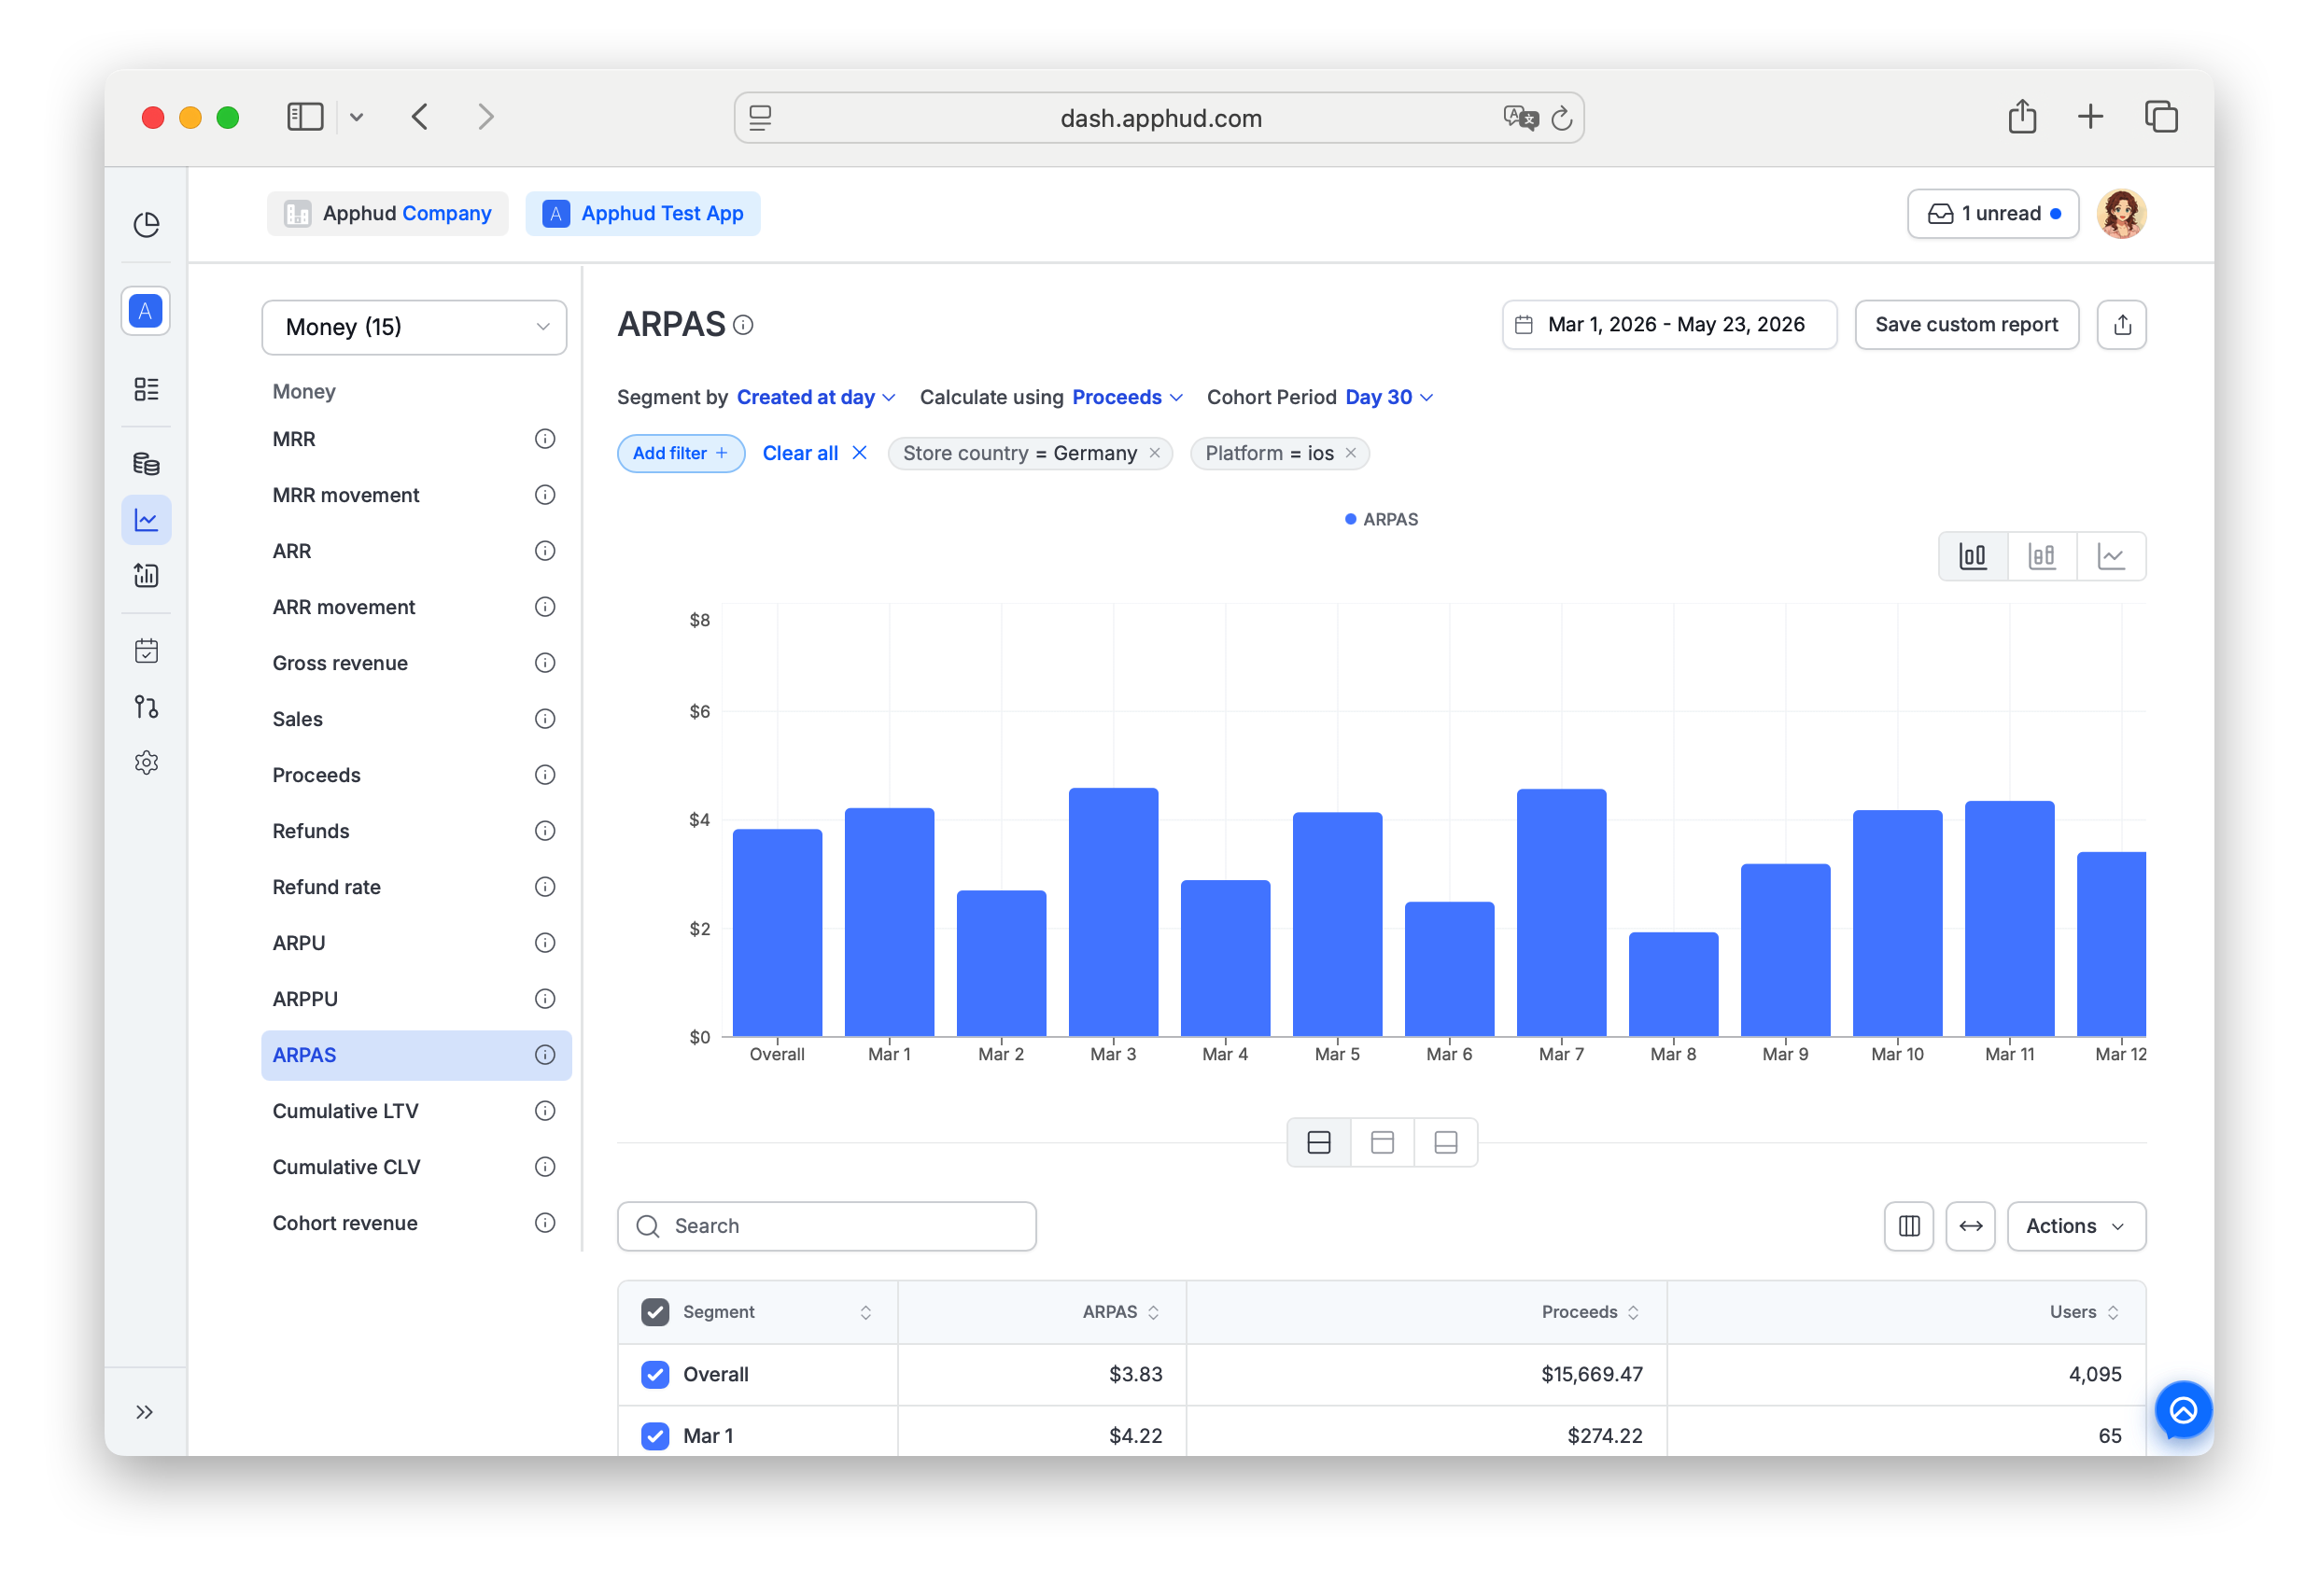Click the export share icon beside Save custom report
Screen dimensions: 2319x1596
tap(2122, 325)
